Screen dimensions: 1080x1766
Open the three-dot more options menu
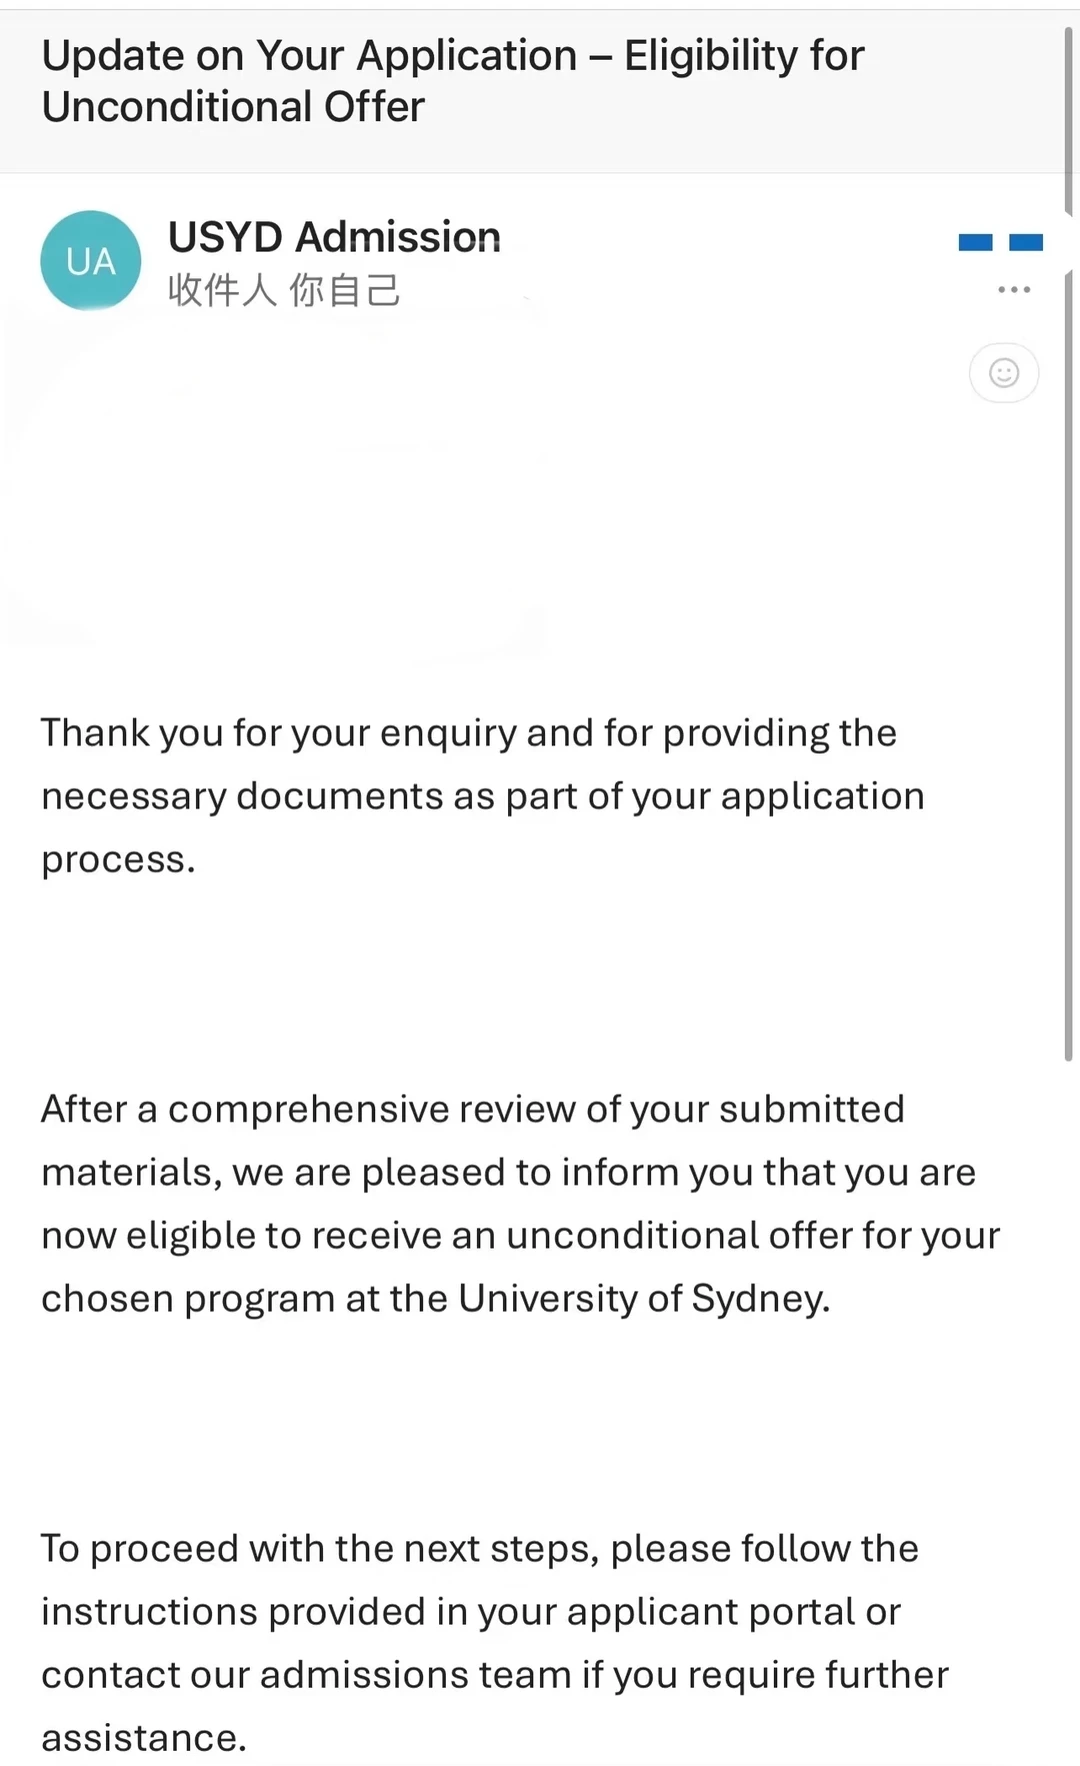coord(1014,290)
